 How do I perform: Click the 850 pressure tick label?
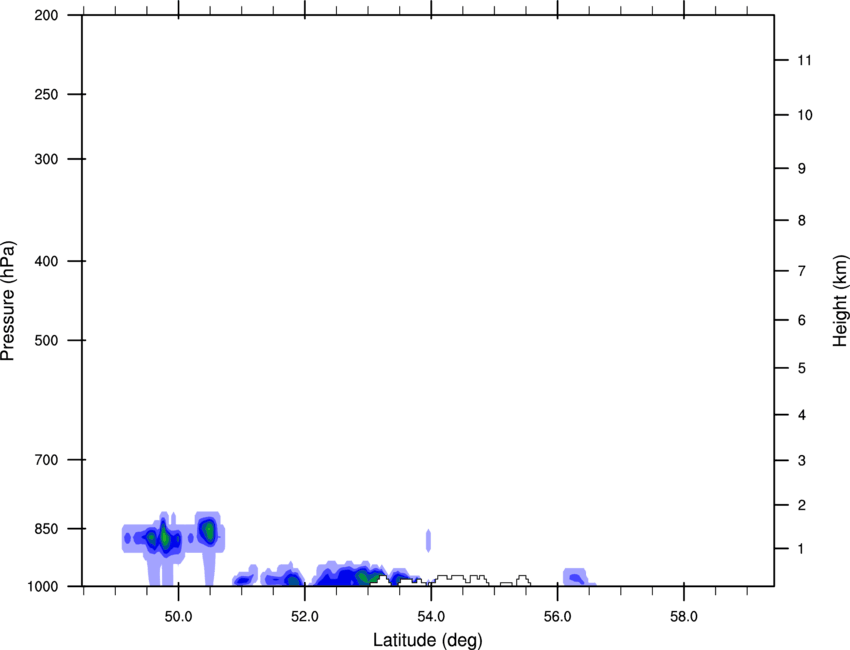click(x=46, y=529)
